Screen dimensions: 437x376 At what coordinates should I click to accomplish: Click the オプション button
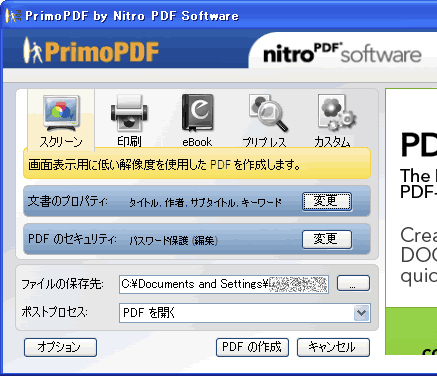point(60,347)
